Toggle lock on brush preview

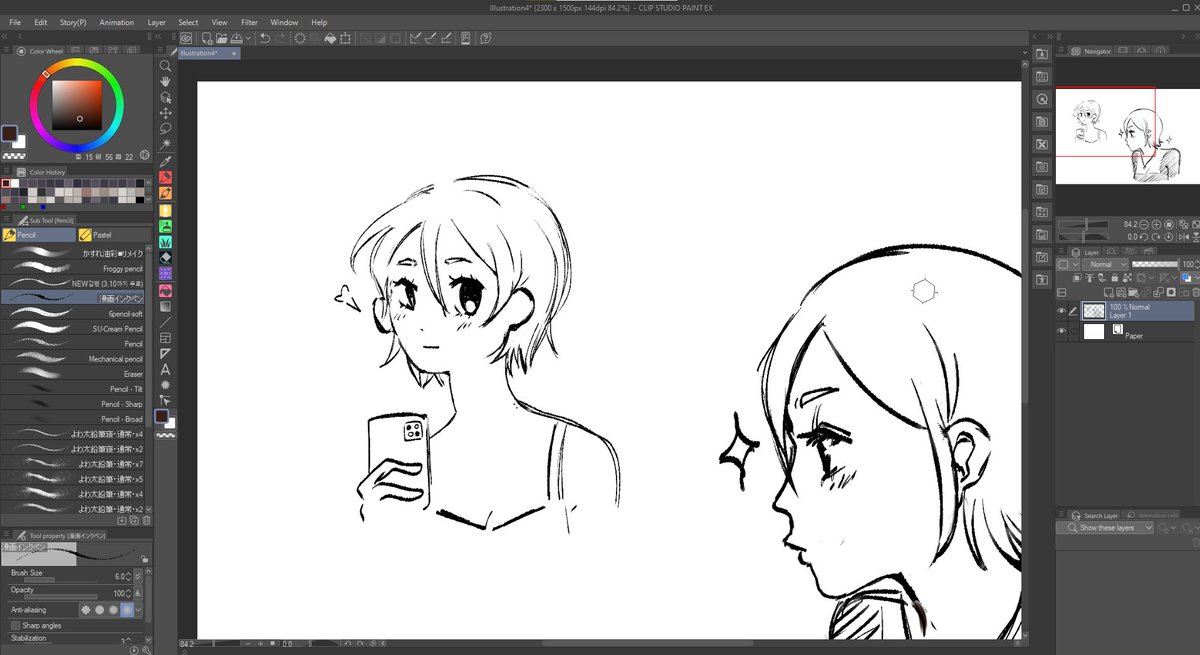[x=145, y=560]
